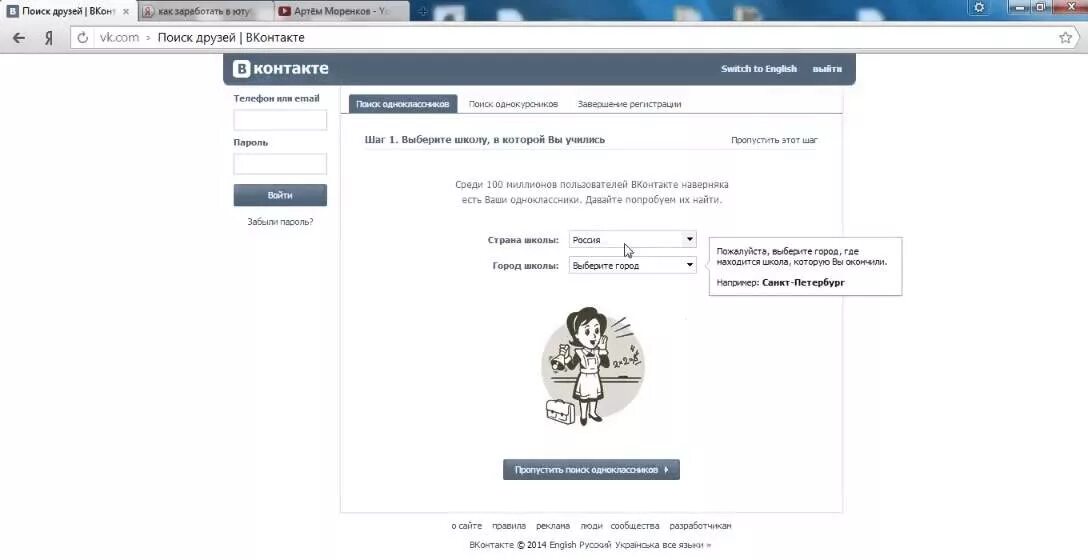Click 'Забыли пароль?' link
The image size is (1088, 560).
280,222
